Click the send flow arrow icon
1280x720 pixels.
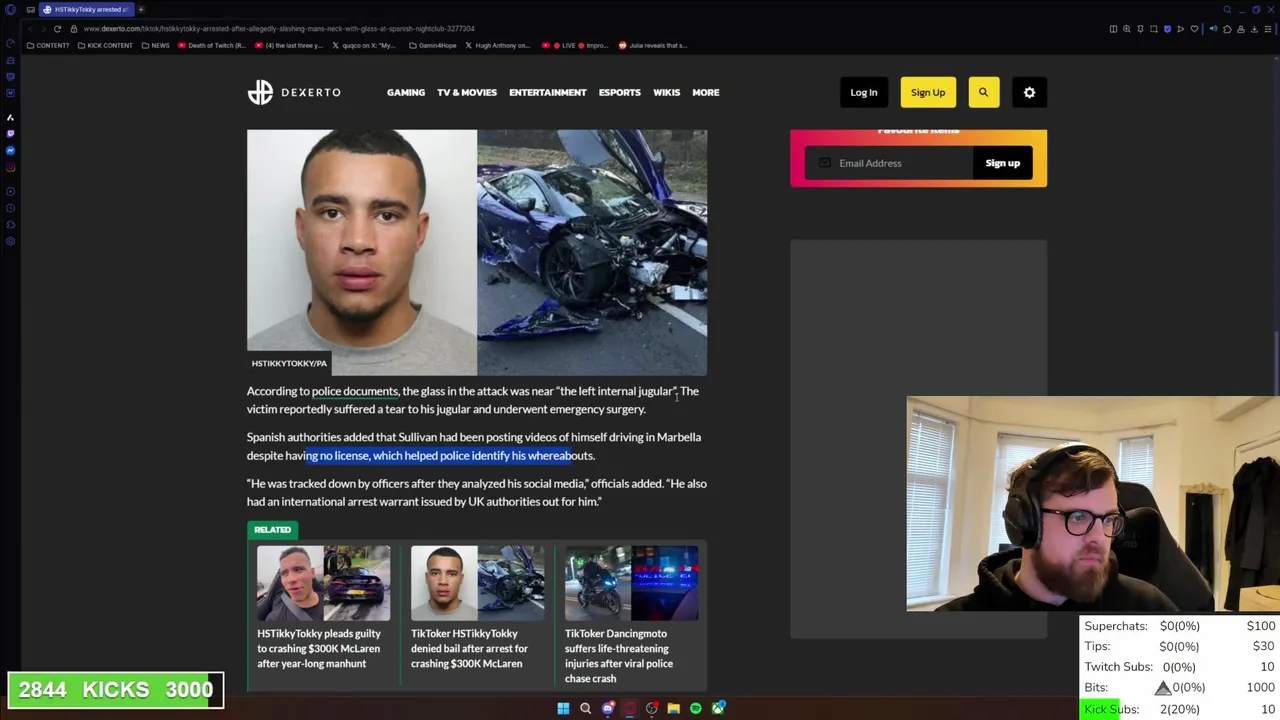pos(1180,29)
